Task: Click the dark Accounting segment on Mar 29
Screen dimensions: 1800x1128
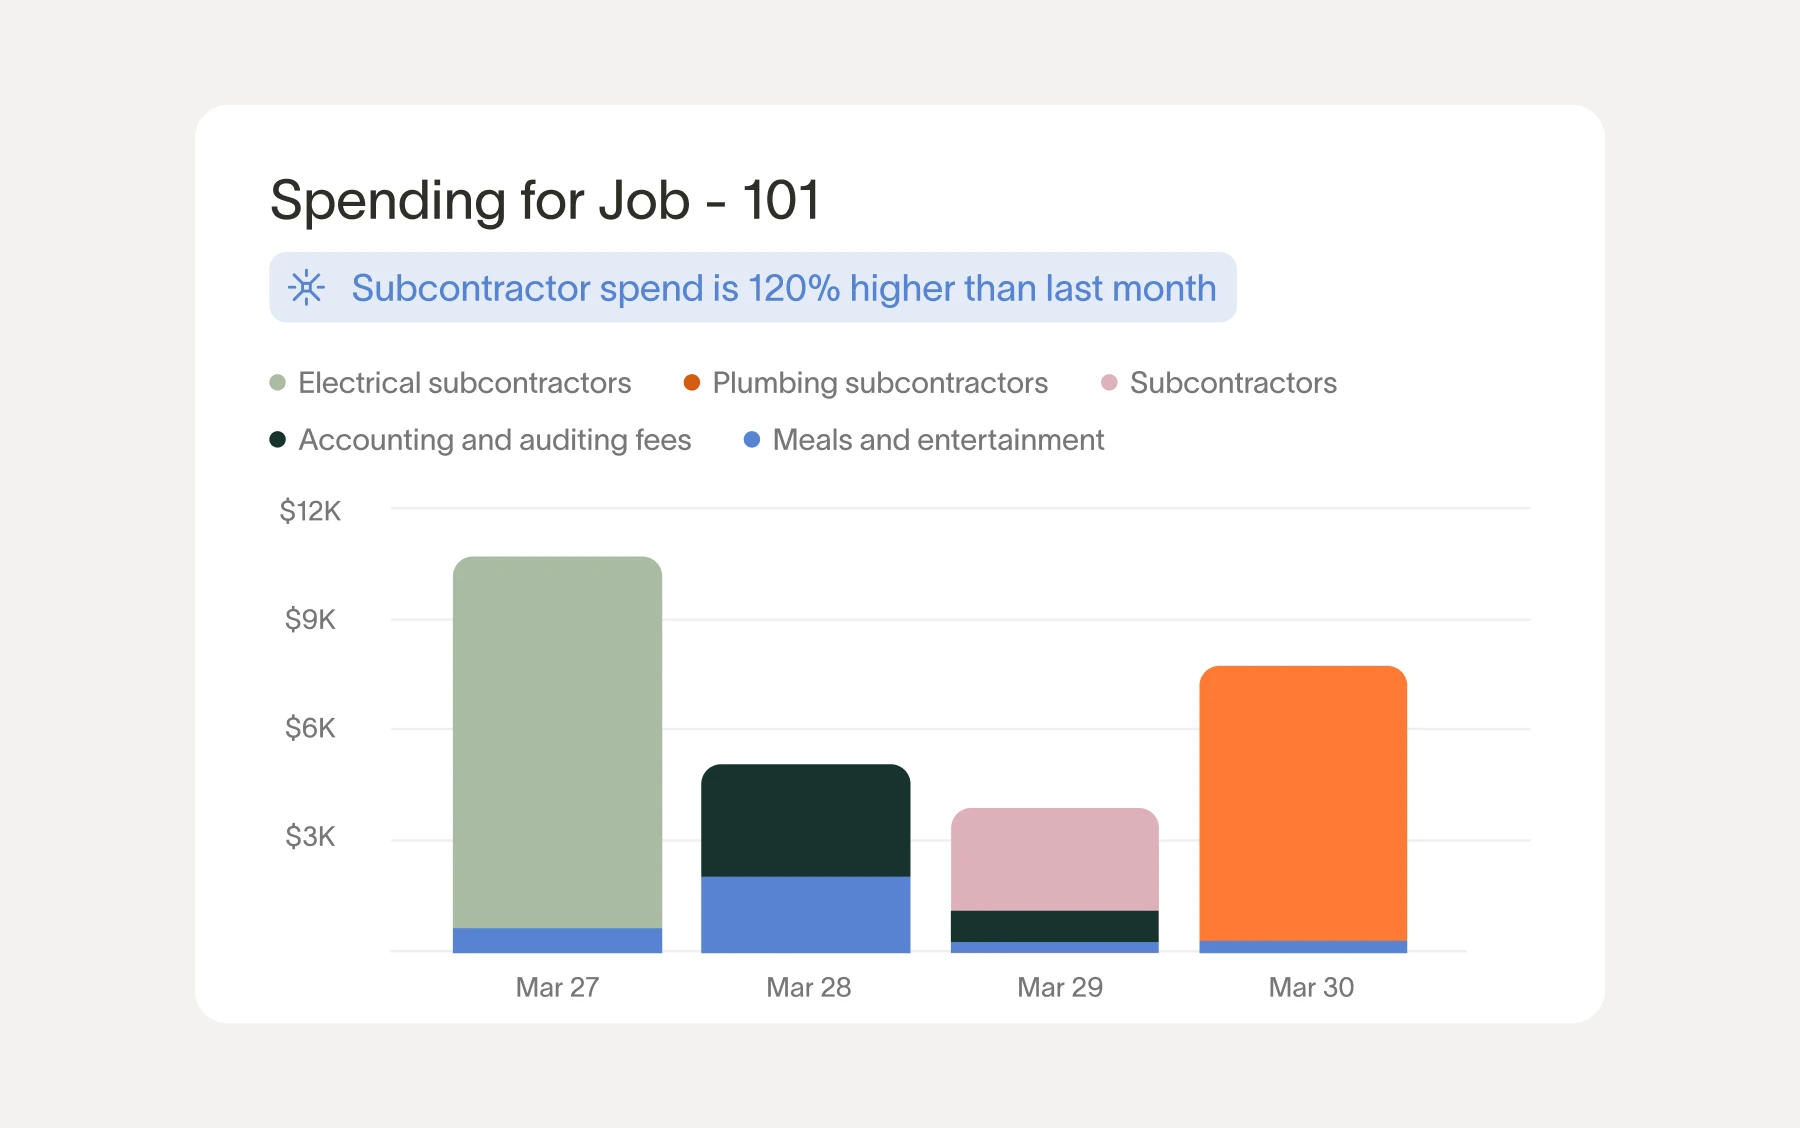Action: click(1054, 926)
